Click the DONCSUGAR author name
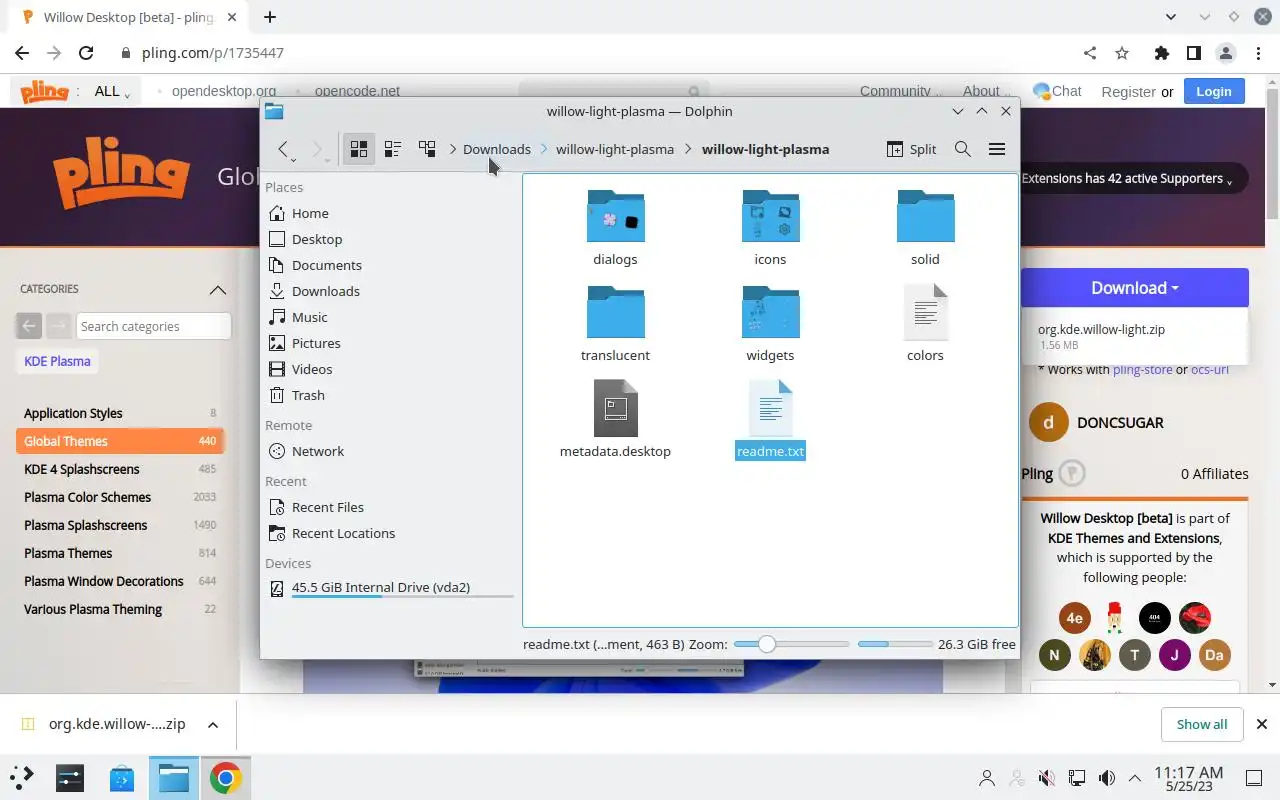Image resolution: width=1280 pixels, height=800 pixels. [x=1120, y=422]
